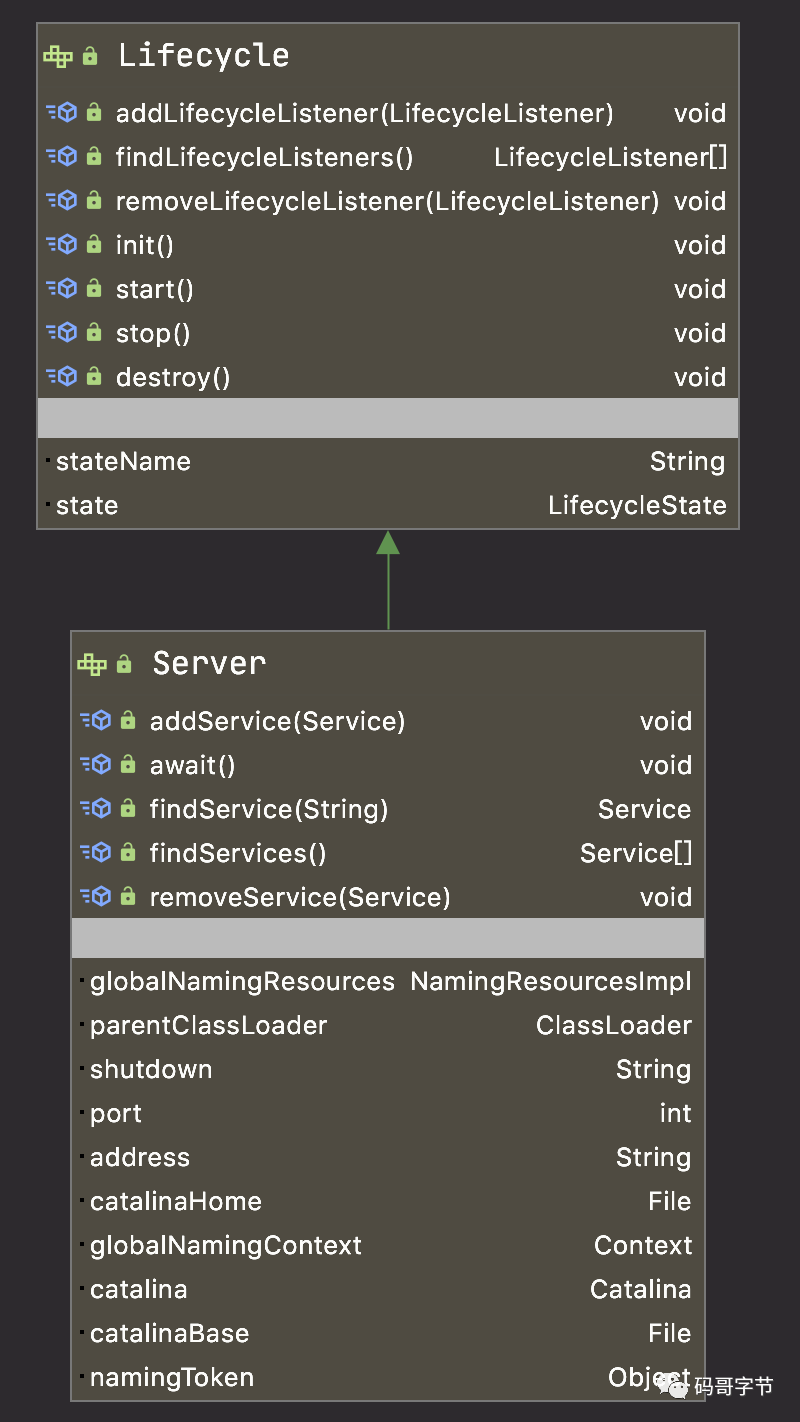Click method icon beside addLifecycleListener
This screenshot has height=1422, width=800.
(62, 113)
